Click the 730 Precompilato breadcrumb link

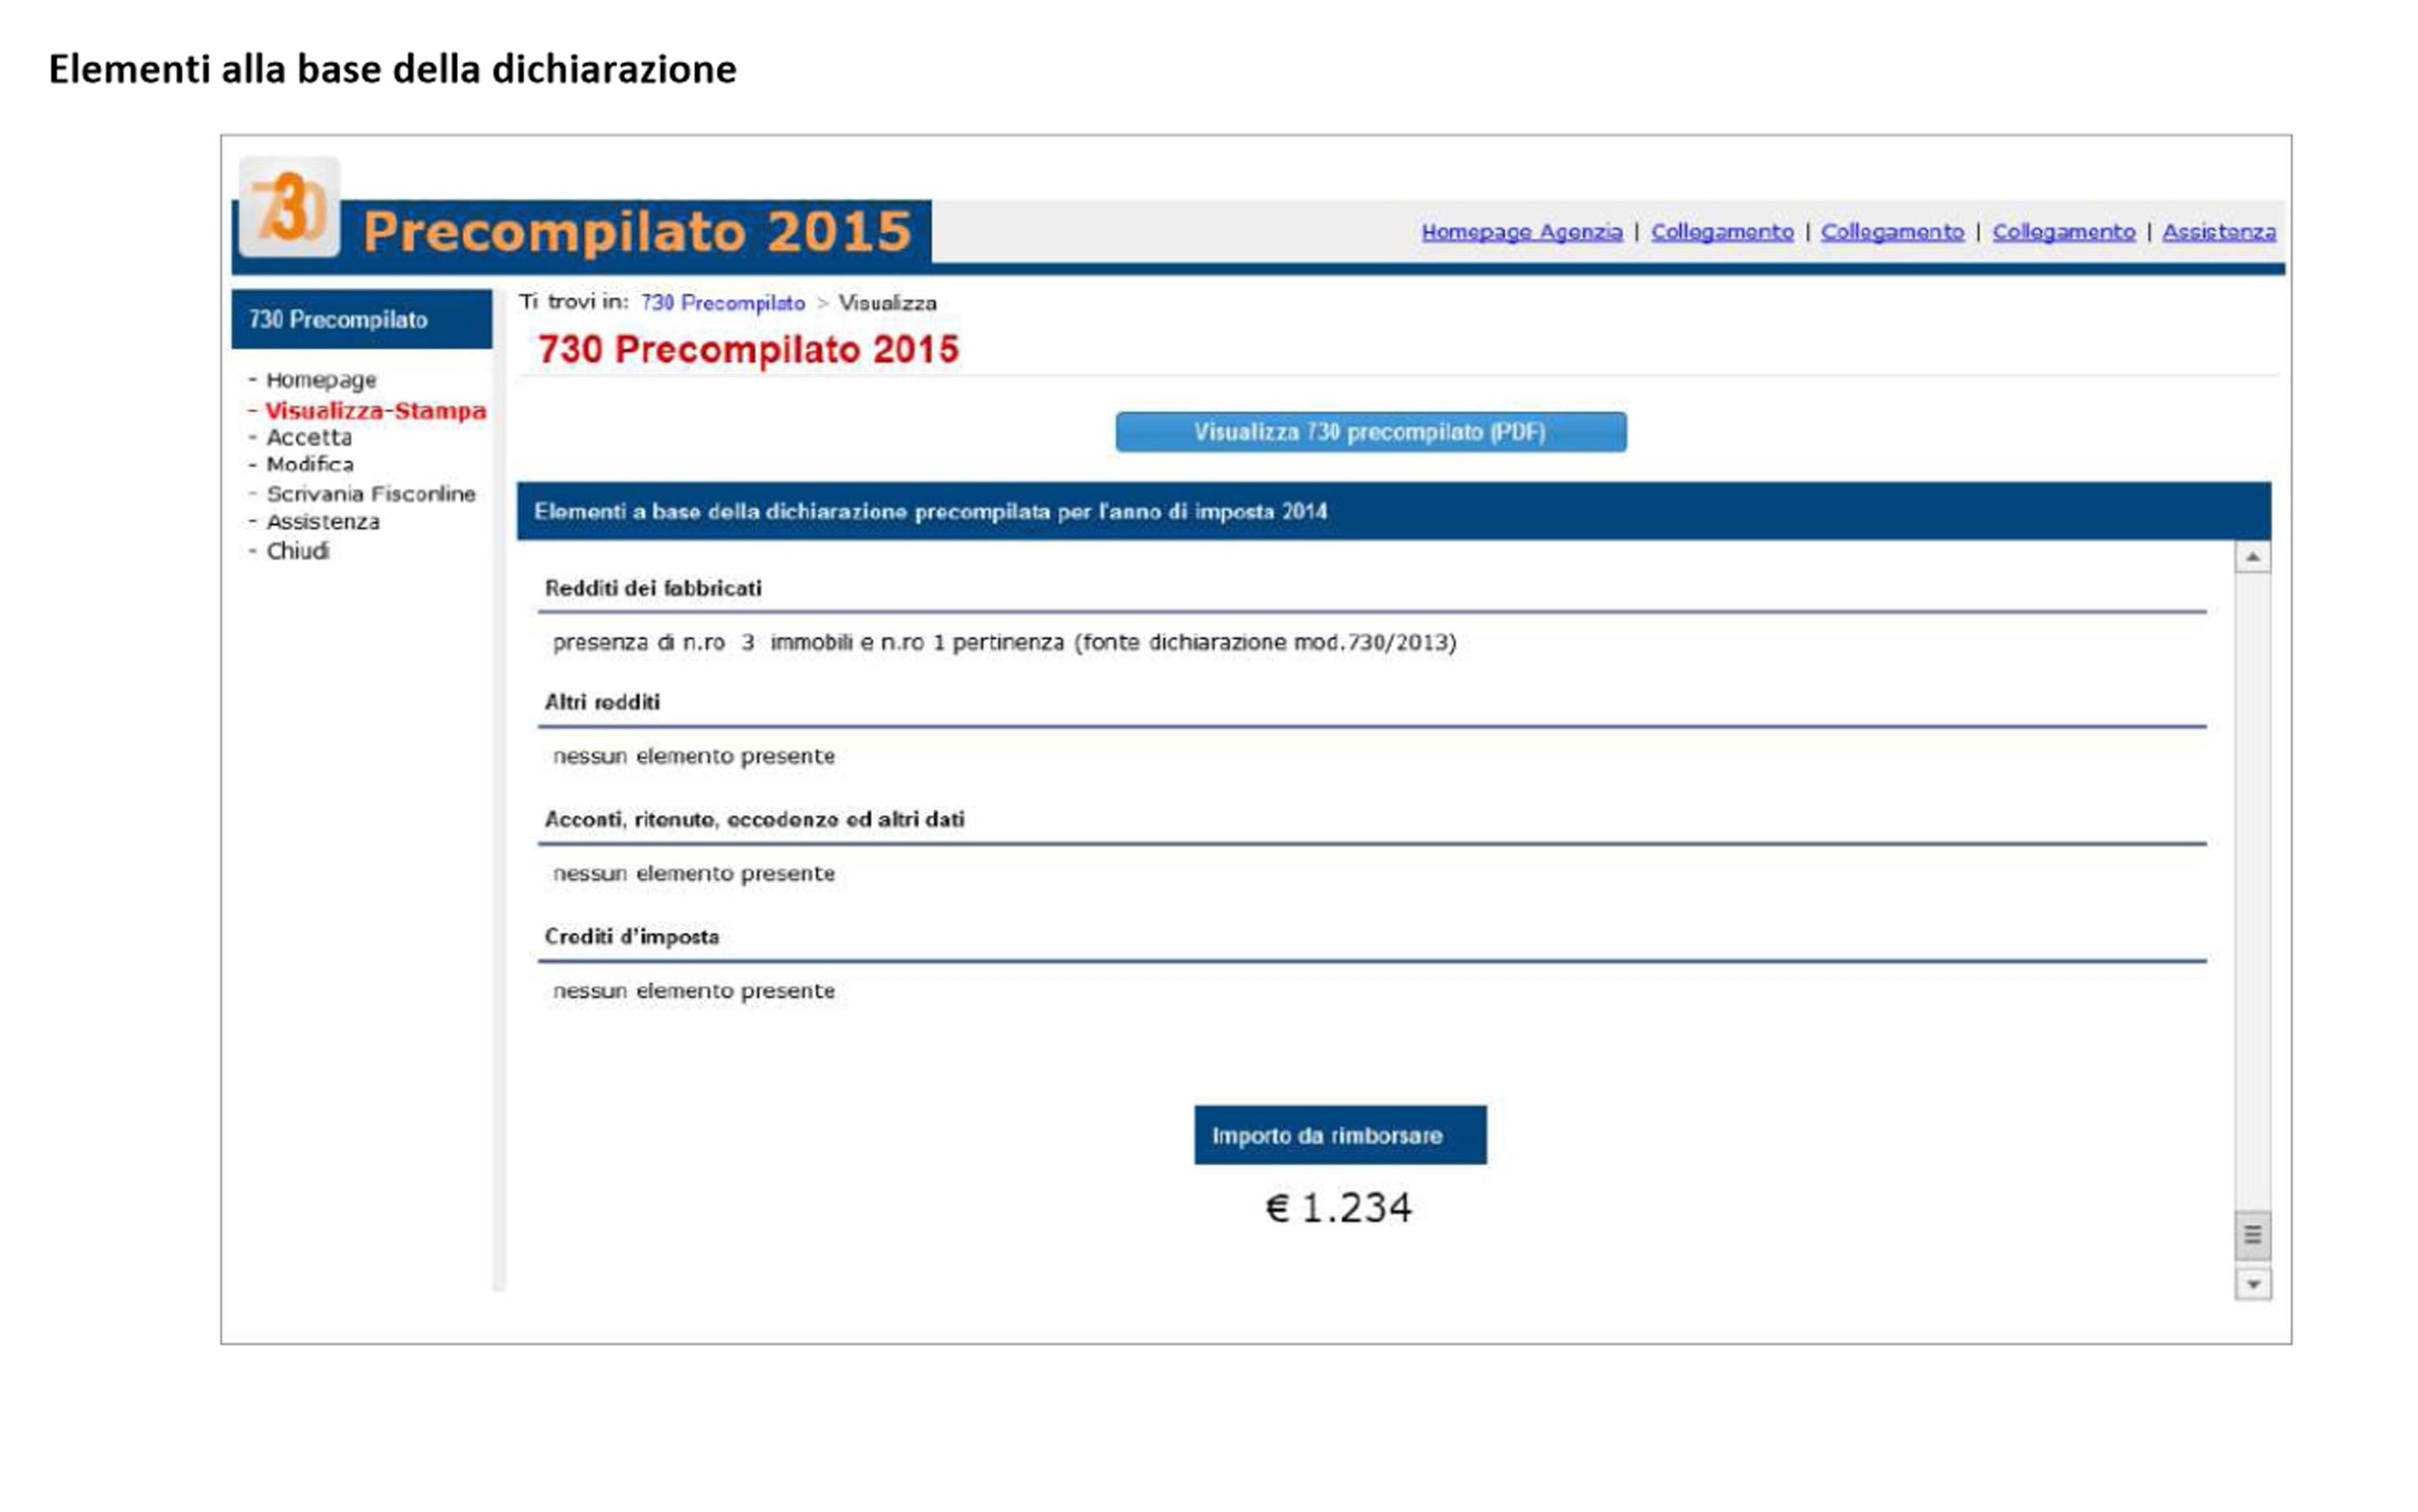pos(722,303)
